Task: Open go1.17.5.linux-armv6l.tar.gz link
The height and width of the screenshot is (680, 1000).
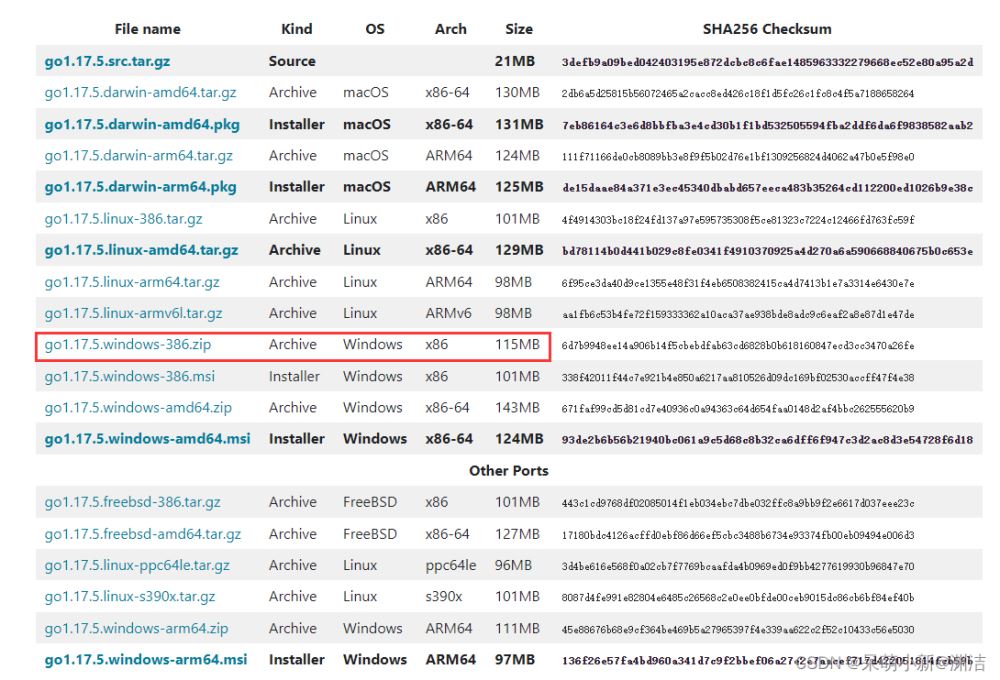Action: point(133,313)
